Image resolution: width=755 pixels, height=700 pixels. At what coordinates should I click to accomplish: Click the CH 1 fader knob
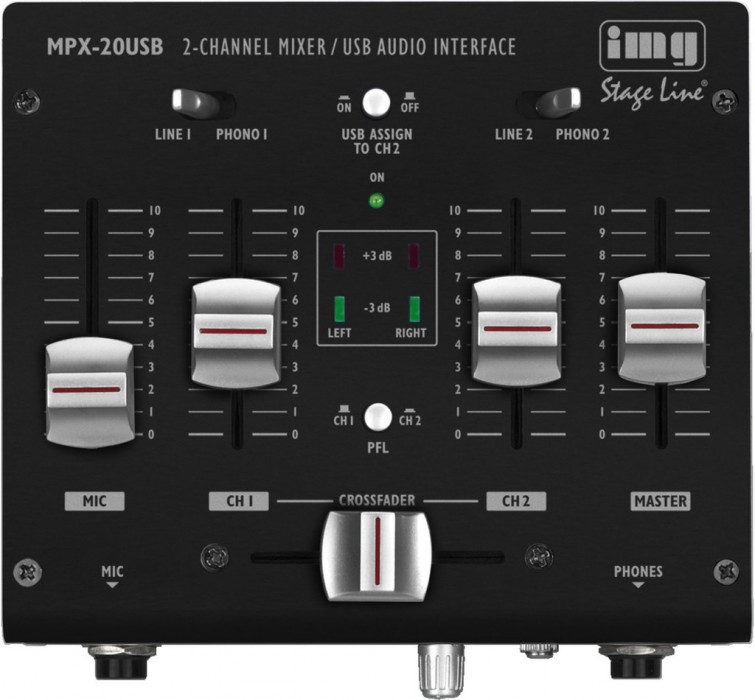pos(236,333)
